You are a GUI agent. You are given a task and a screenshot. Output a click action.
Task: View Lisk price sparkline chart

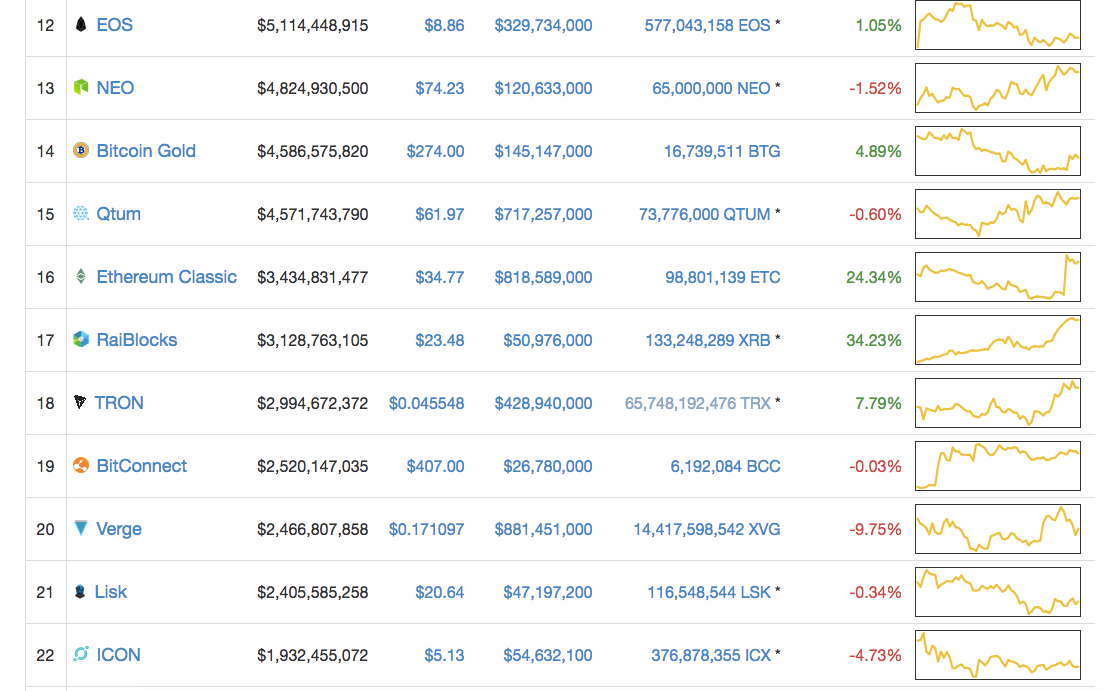(x=997, y=592)
